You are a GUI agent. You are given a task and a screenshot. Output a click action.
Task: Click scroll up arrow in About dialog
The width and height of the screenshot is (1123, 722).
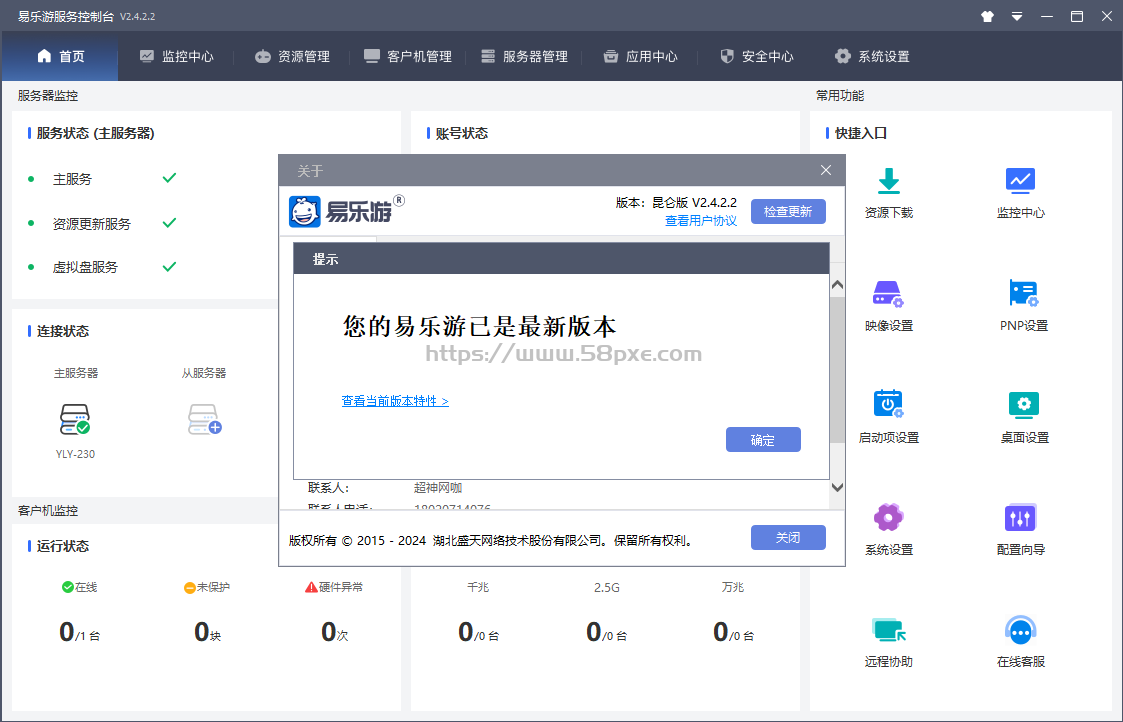837,285
